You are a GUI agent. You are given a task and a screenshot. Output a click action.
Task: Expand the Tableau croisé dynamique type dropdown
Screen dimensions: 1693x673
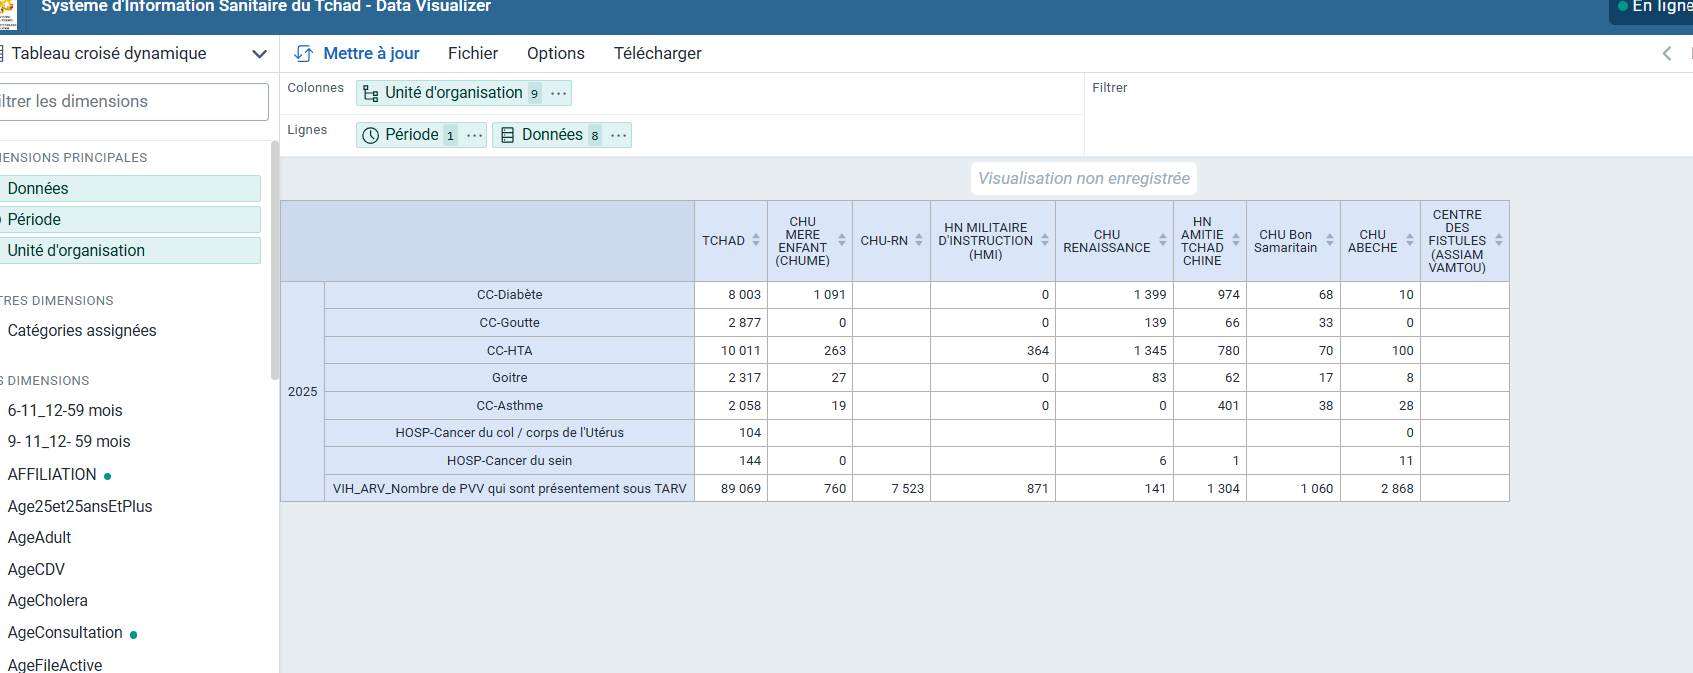pos(259,54)
